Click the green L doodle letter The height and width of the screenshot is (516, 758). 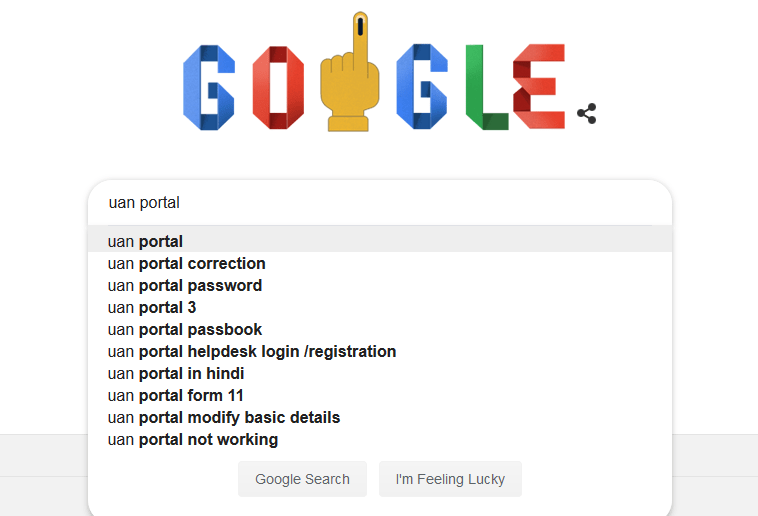coord(487,88)
